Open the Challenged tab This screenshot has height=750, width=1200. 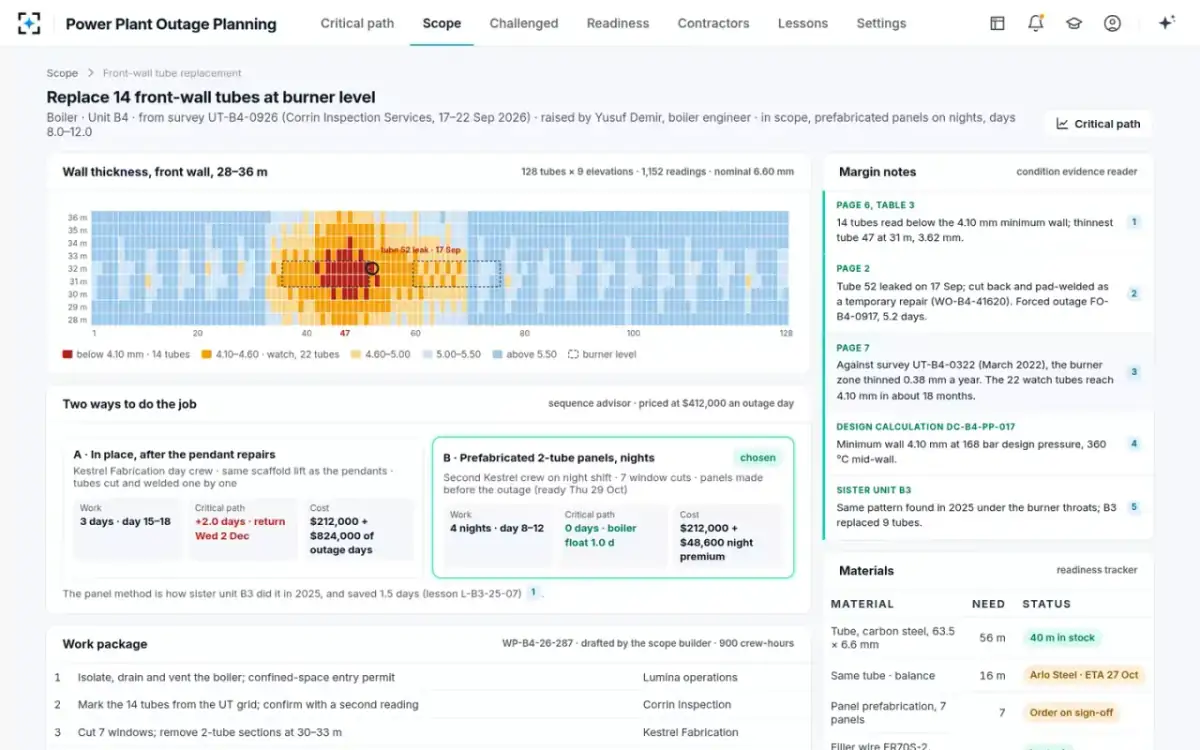tap(524, 23)
